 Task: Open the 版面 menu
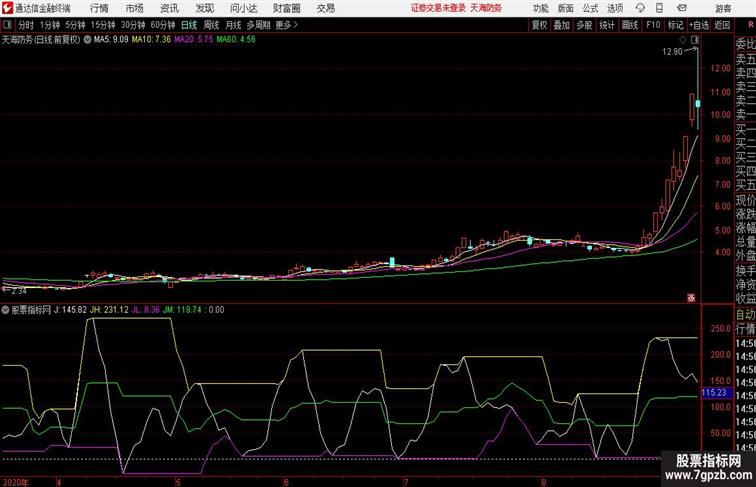(x=566, y=8)
